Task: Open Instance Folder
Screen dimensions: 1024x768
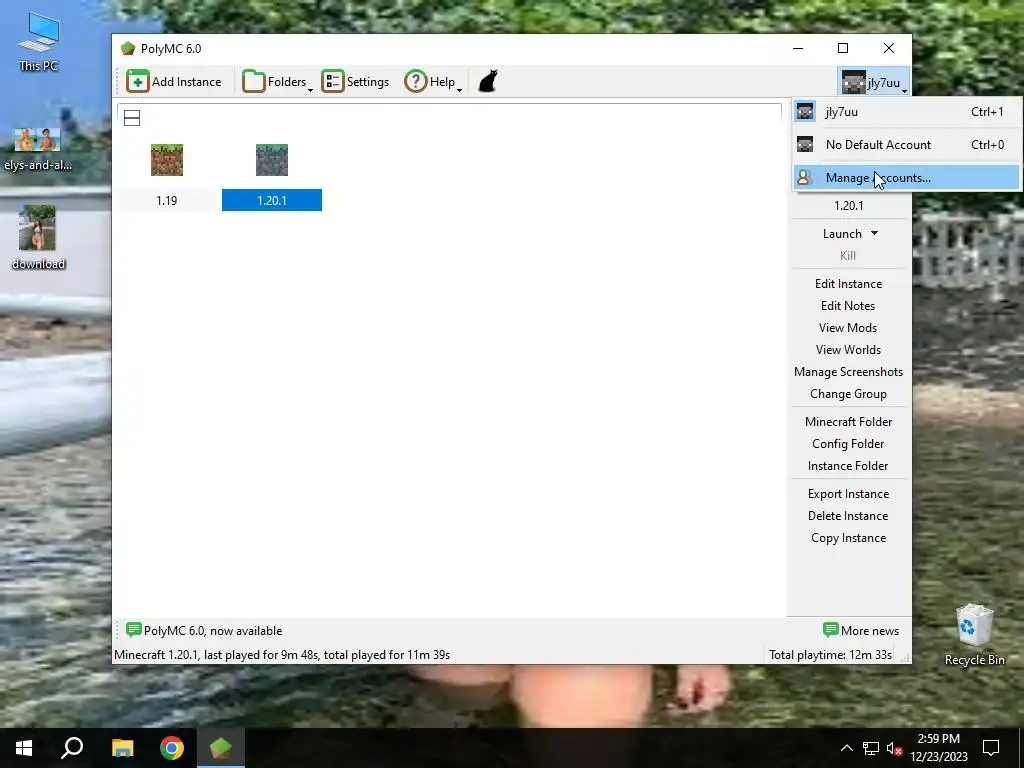Action: [x=848, y=466]
